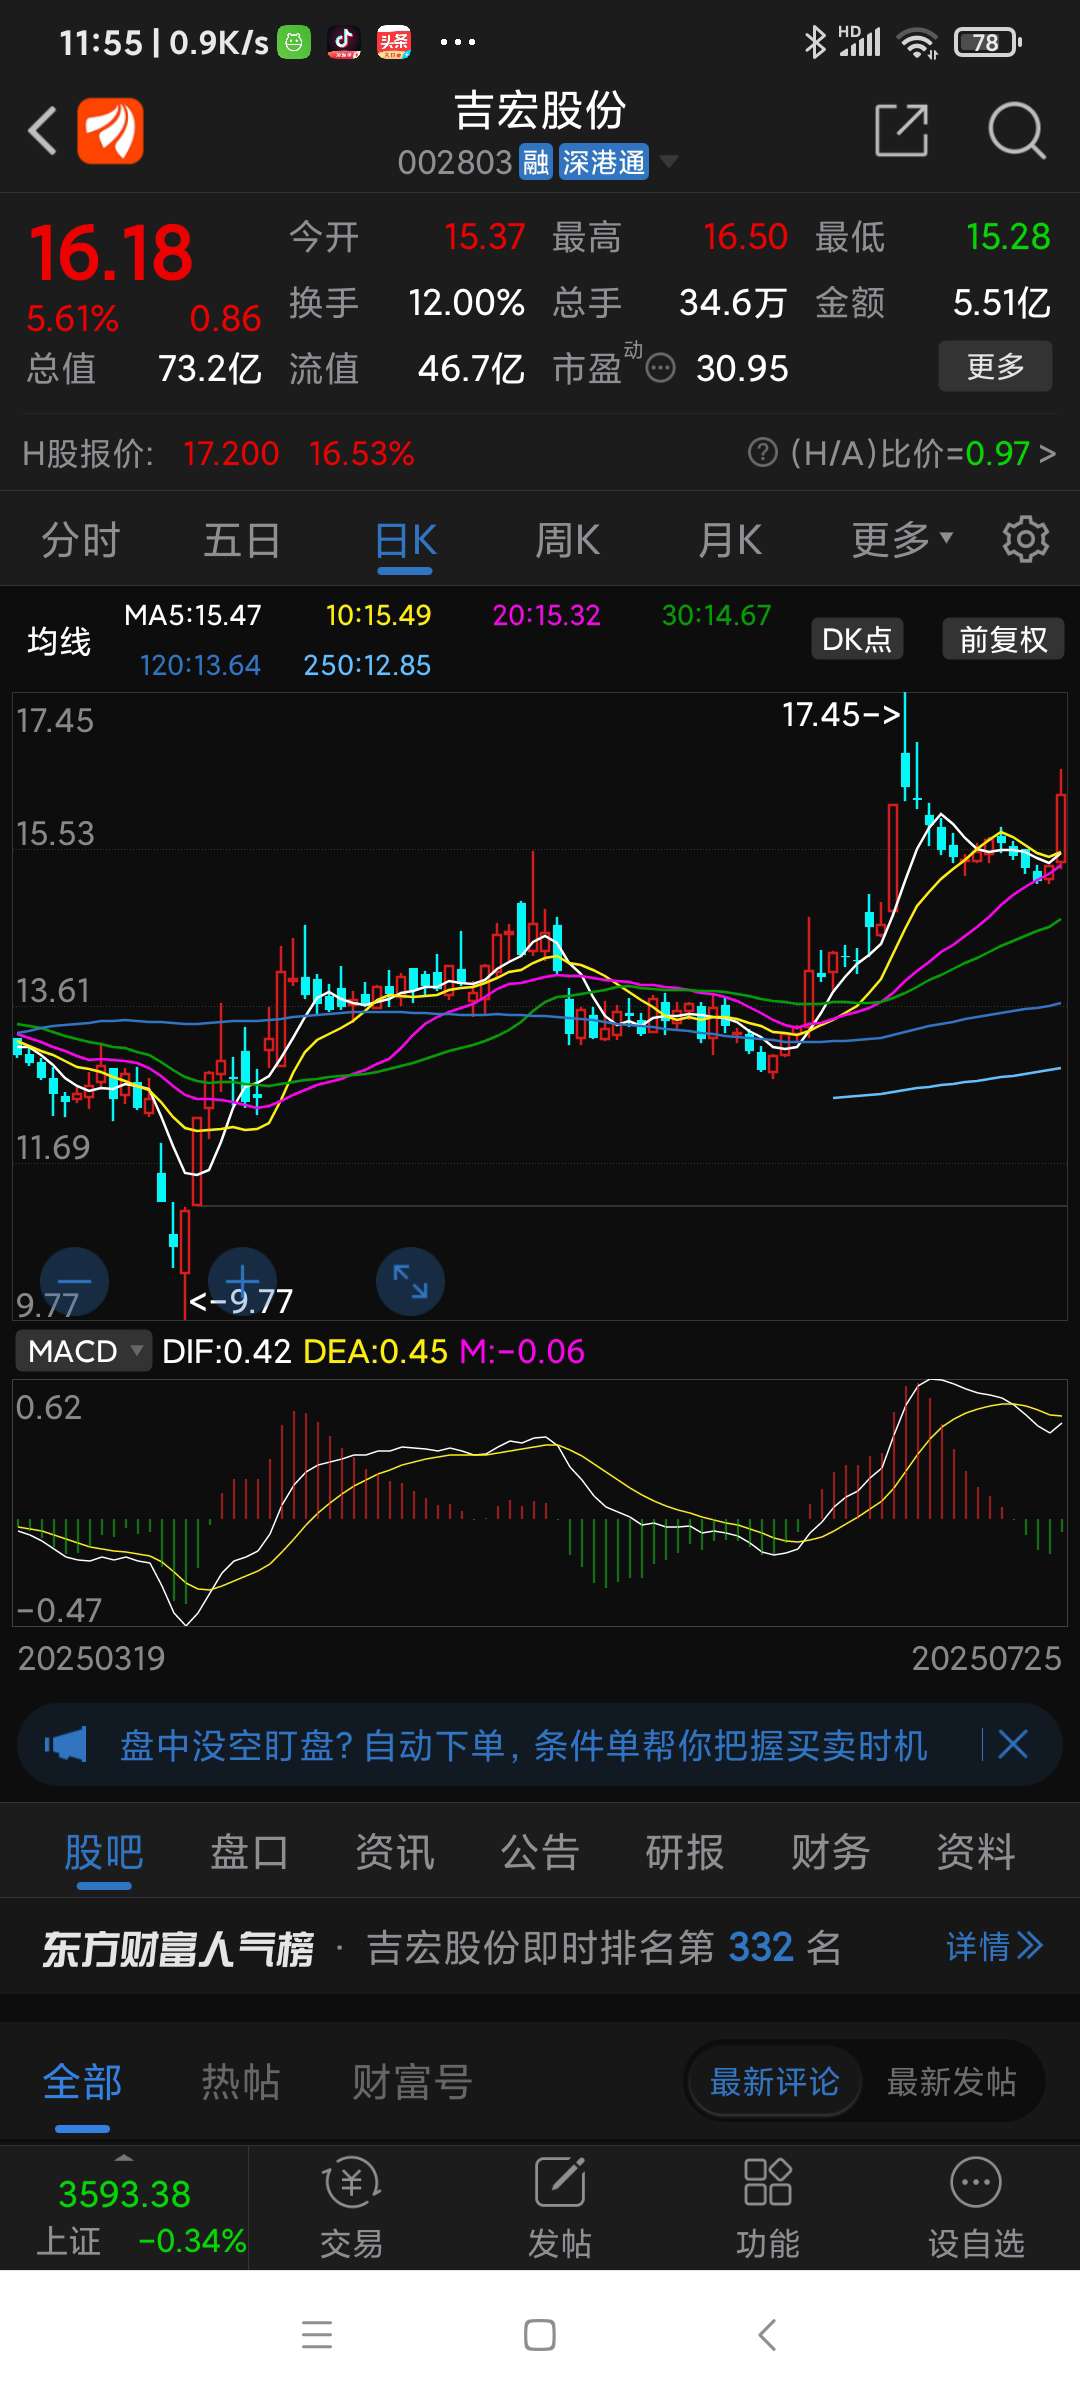Tap the megaphone announcement icon
The width and height of the screenshot is (1080, 2400).
pos(66,1745)
